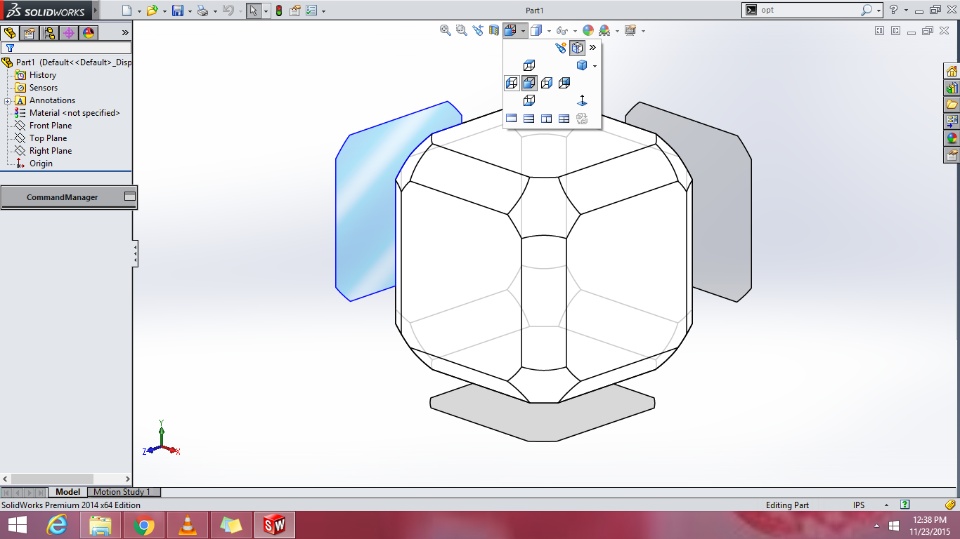The width and height of the screenshot is (960, 539).
Task: Open the Design Library tab on right
Action: pos(951,88)
